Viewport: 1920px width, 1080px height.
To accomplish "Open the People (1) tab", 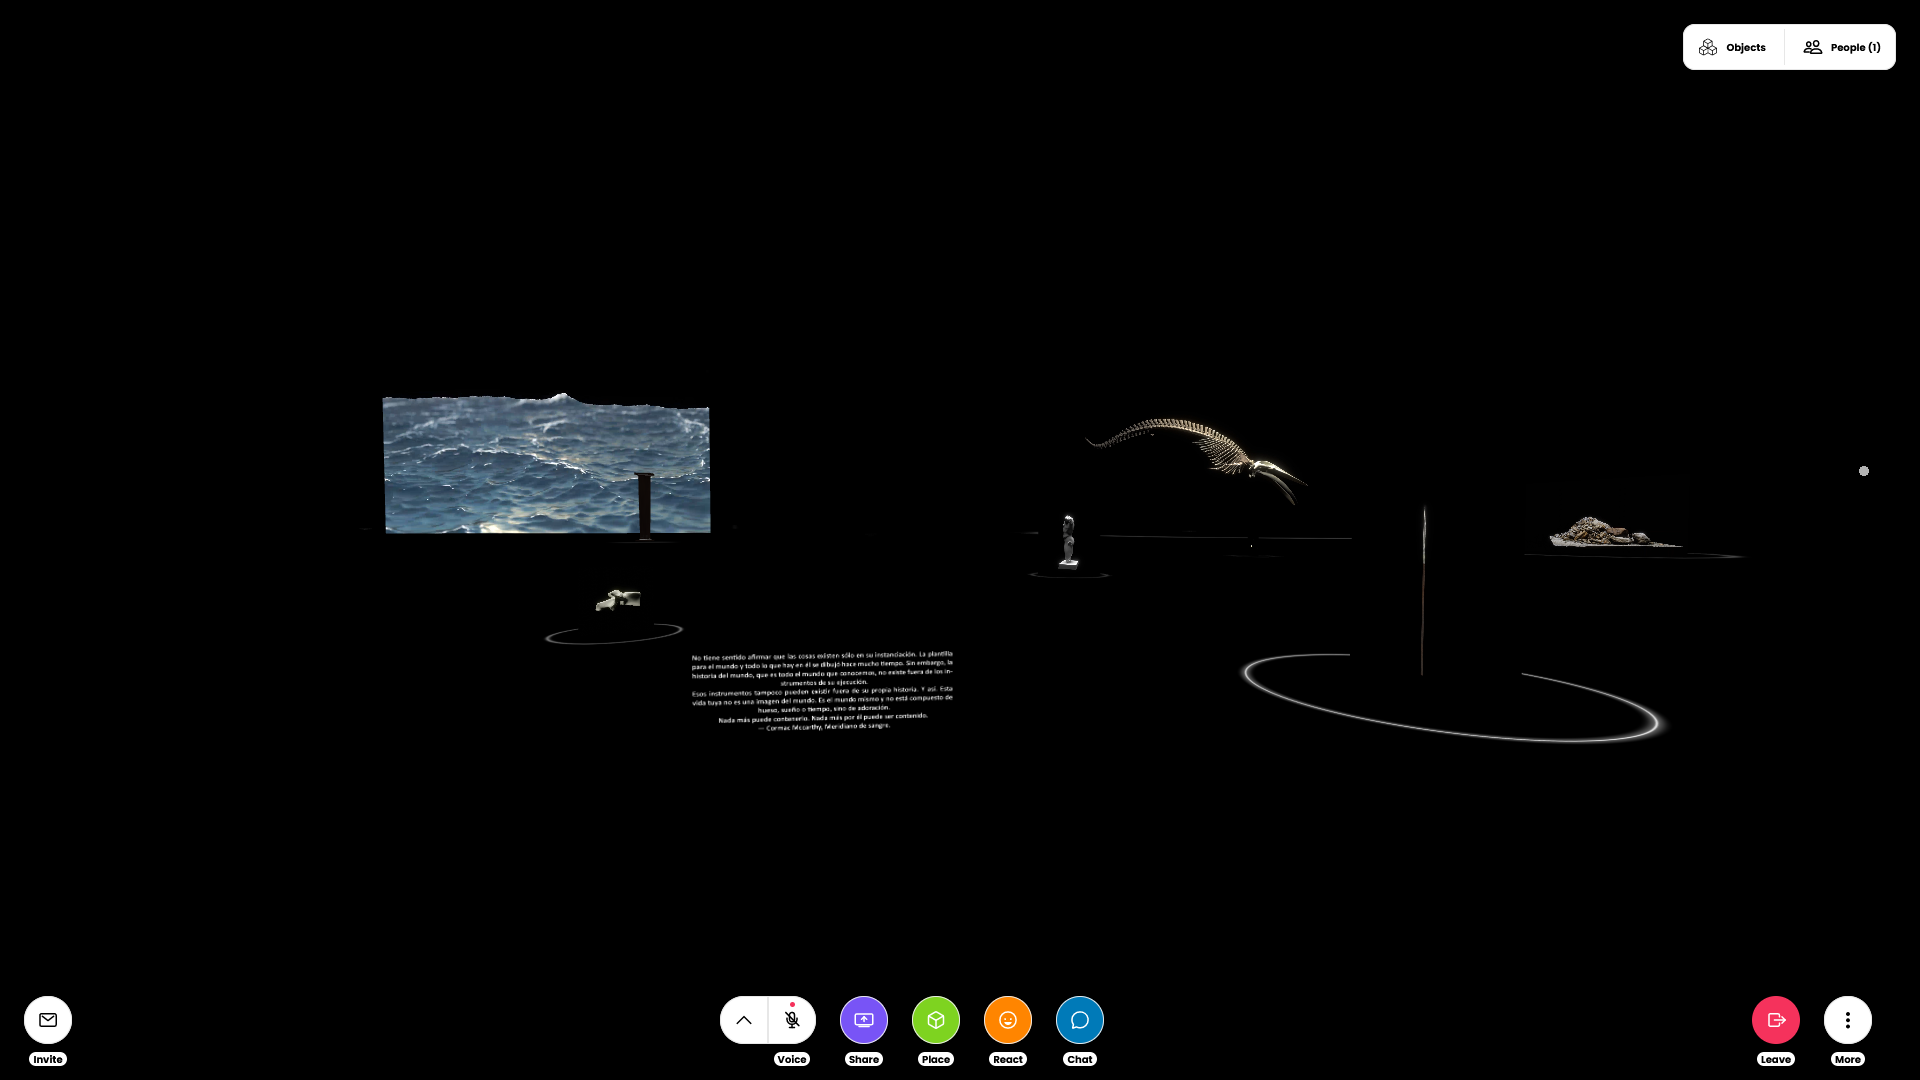I will click(x=1841, y=47).
